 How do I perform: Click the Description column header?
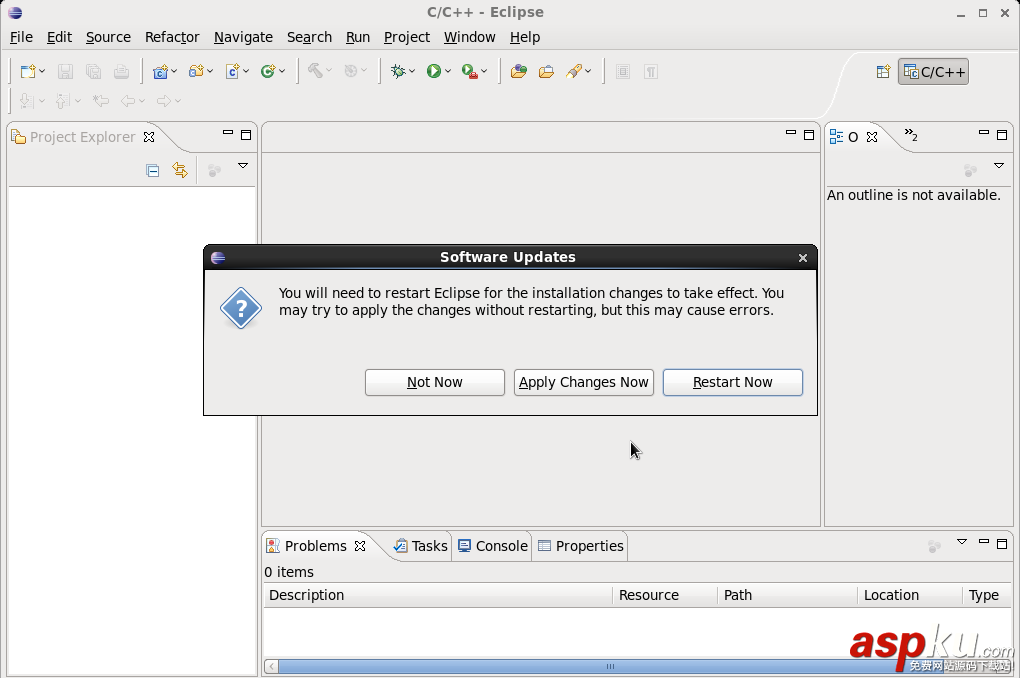point(438,595)
